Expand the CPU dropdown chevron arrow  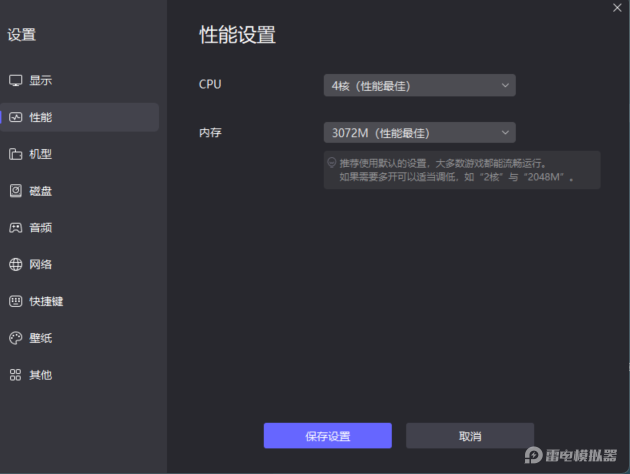(x=505, y=85)
